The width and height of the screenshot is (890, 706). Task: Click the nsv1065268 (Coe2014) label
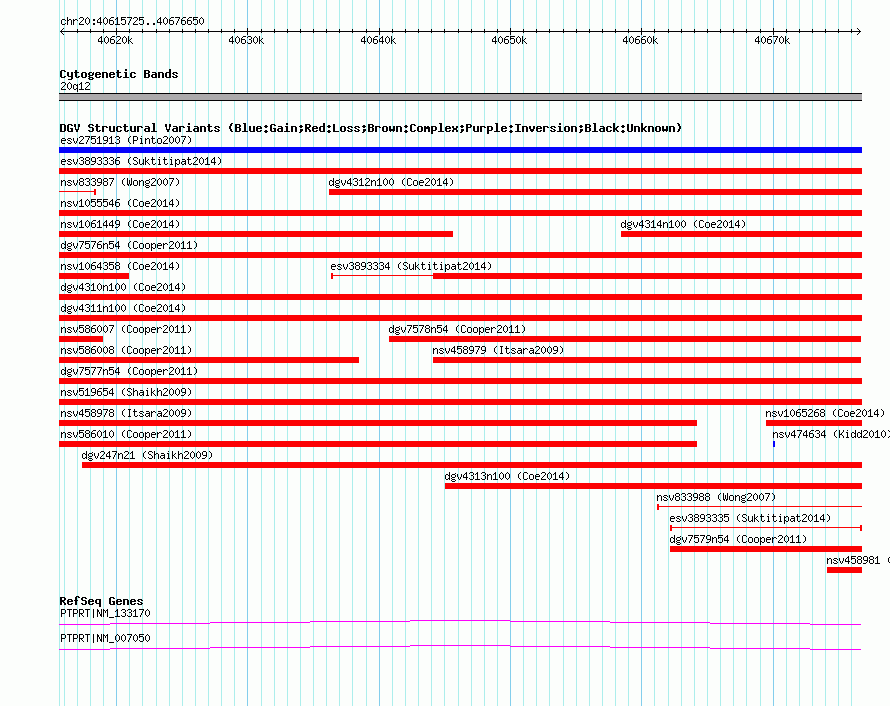(825, 413)
